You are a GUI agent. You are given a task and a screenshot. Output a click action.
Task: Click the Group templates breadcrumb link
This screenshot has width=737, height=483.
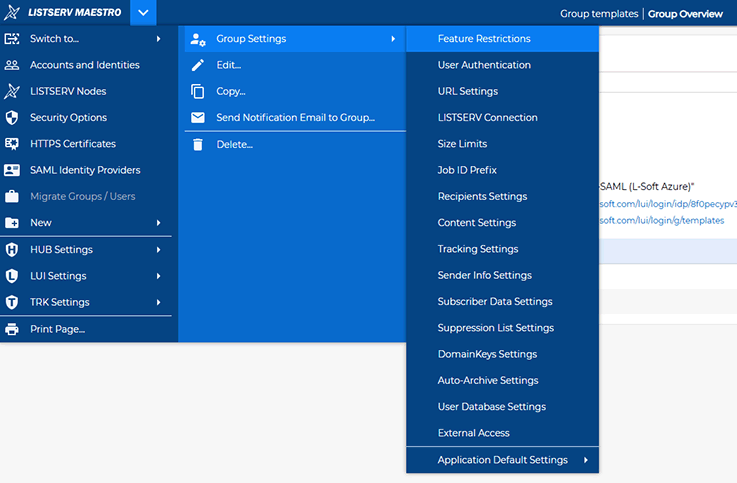599,14
